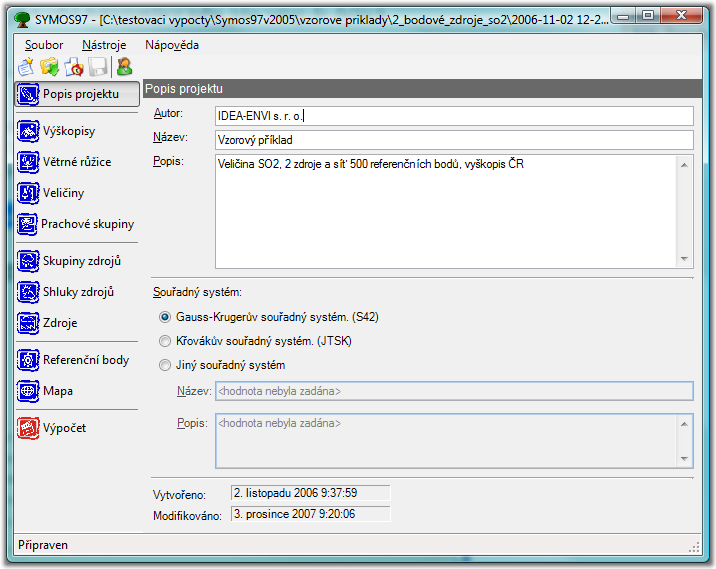The height and width of the screenshot is (569, 716).
Task: Open Skupiny zdrojů in sidebar
Action: (69, 261)
